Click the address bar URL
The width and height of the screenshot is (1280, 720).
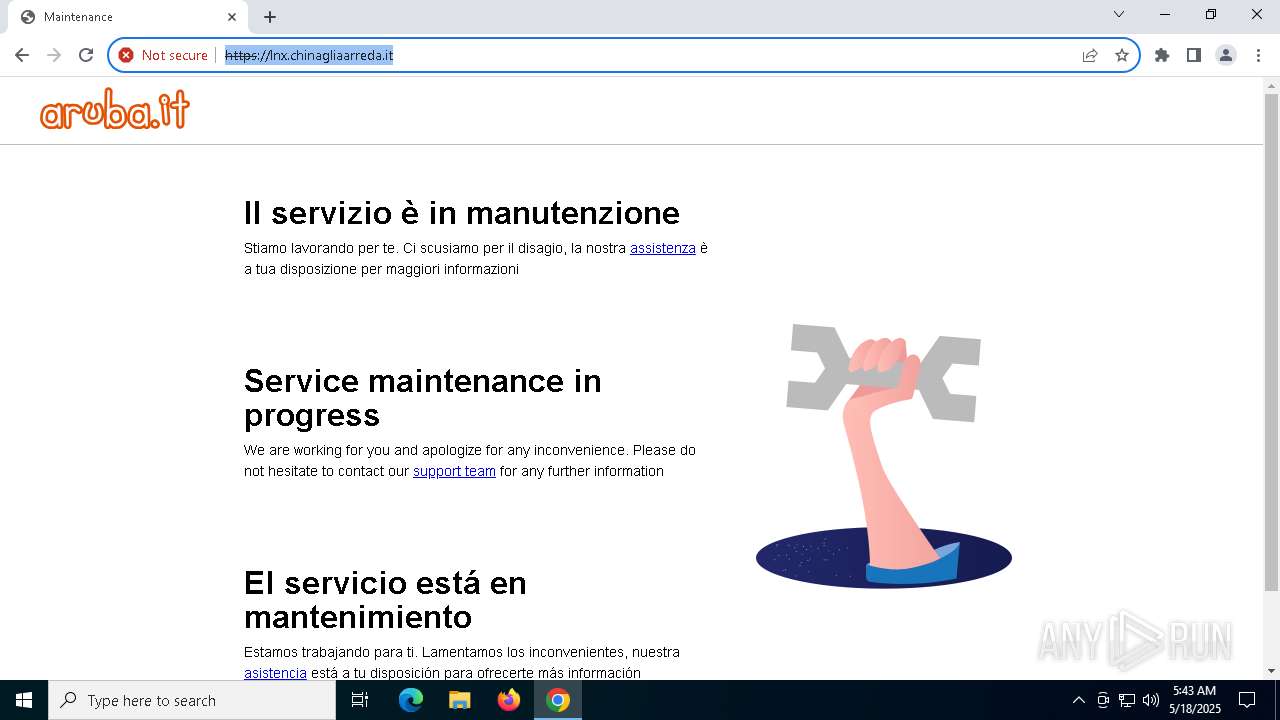click(309, 55)
